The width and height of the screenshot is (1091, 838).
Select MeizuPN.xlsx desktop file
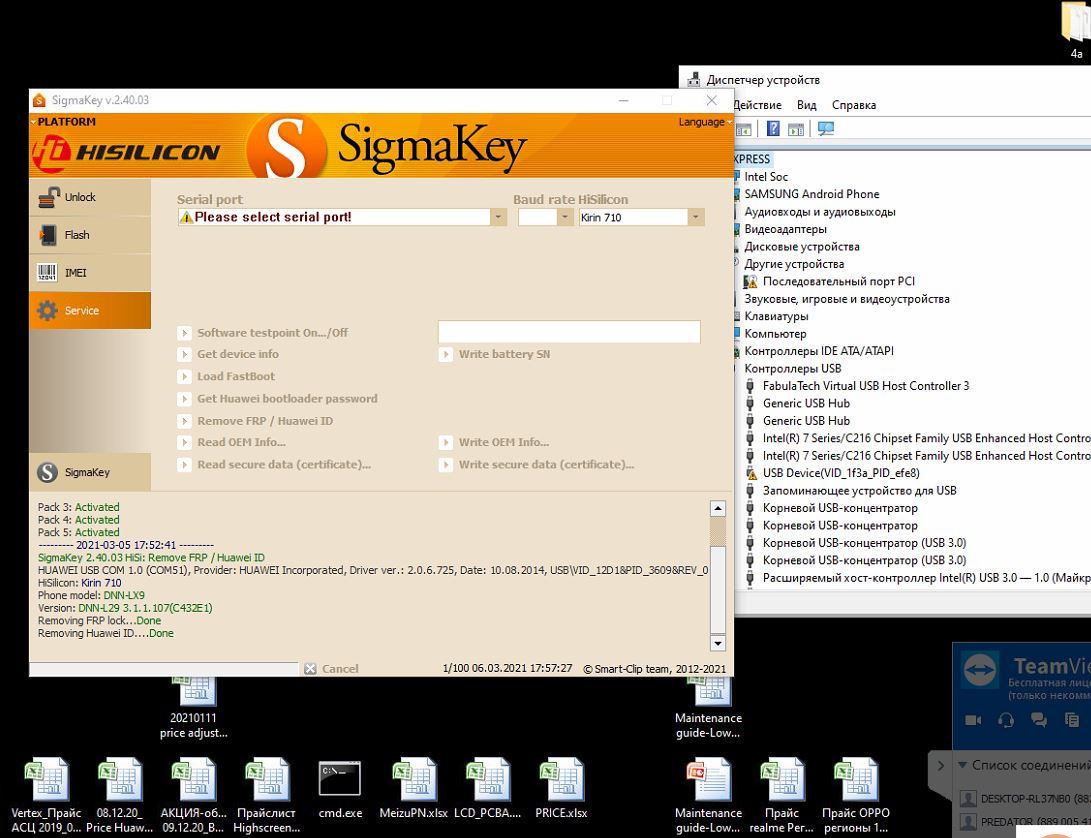(414, 789)
